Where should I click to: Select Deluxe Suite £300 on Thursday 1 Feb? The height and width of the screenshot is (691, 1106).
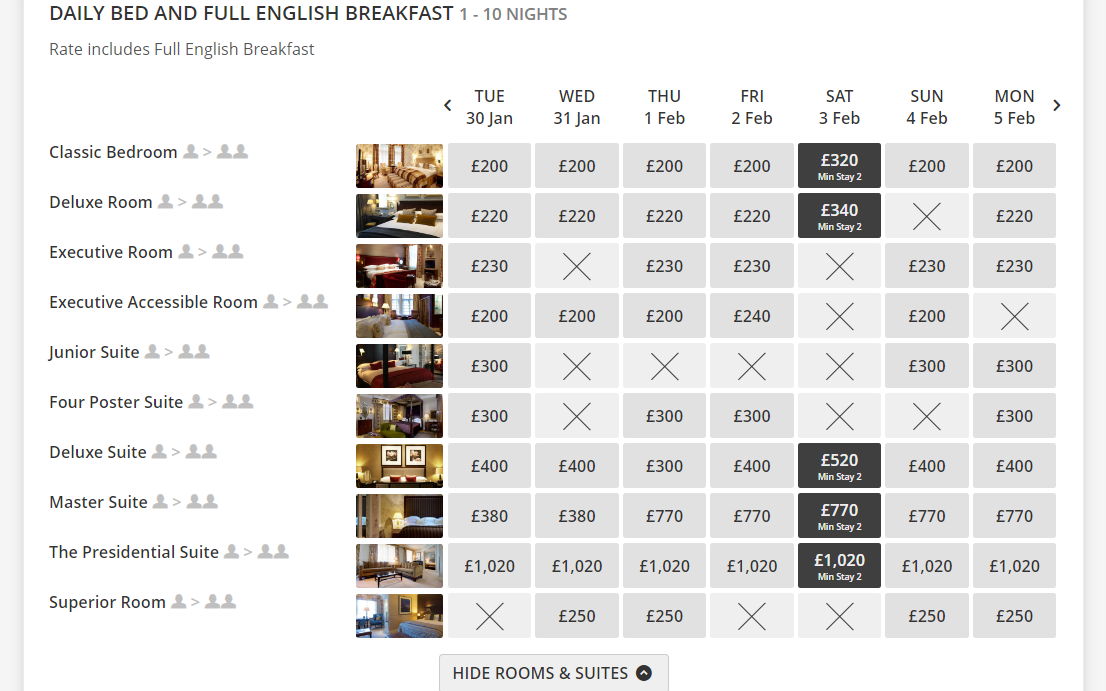[664, 466]
